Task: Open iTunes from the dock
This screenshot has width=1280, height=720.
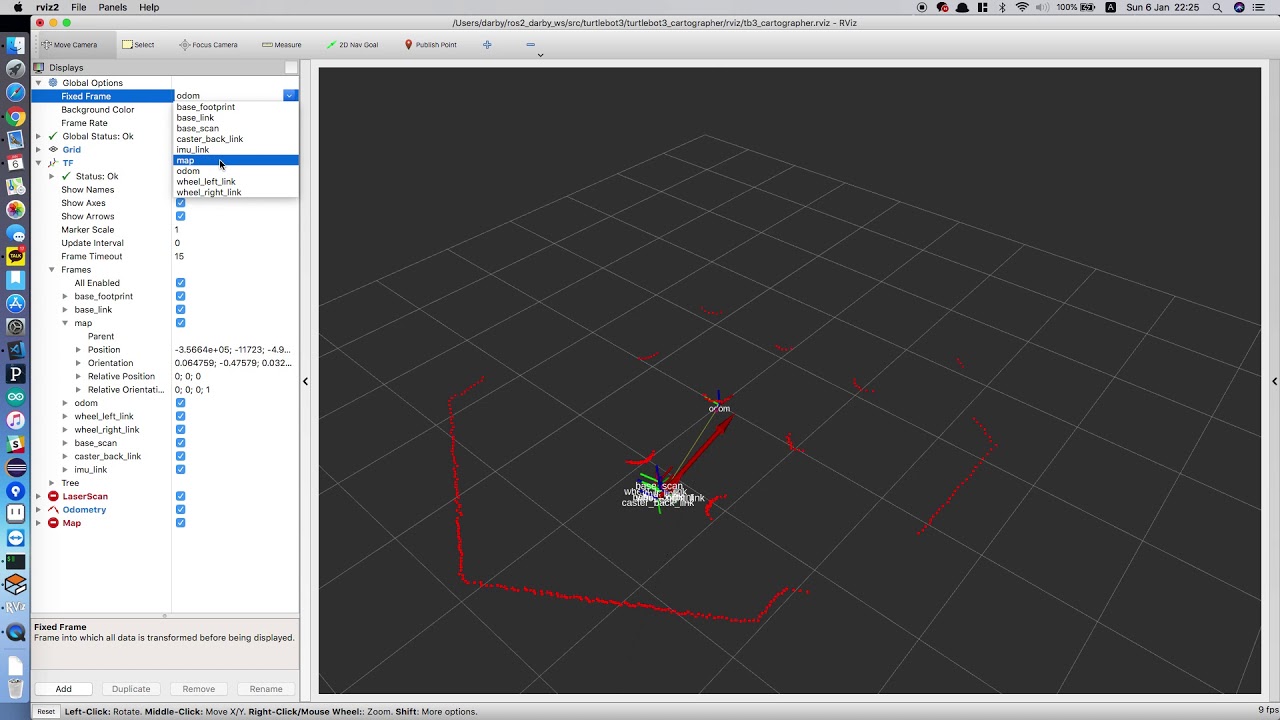Action: [x=15, y=421]
